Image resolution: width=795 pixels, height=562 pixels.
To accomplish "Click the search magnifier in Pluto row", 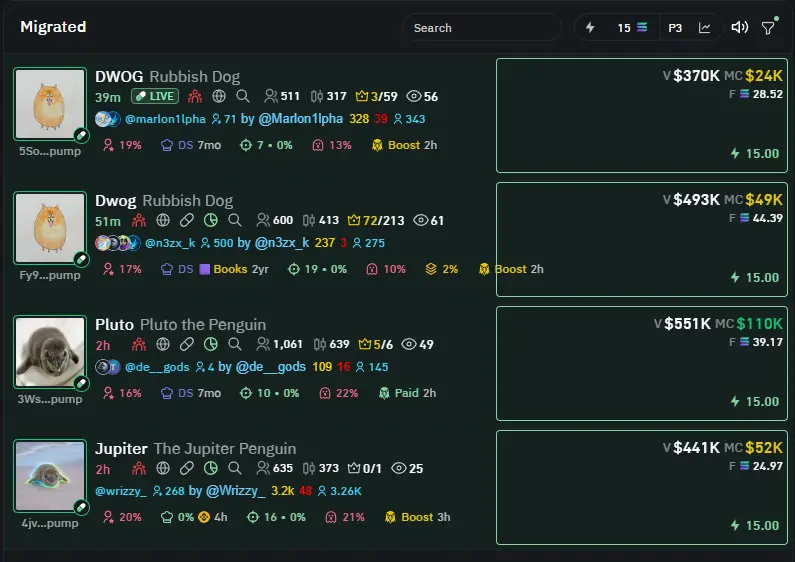I will 234,344.
